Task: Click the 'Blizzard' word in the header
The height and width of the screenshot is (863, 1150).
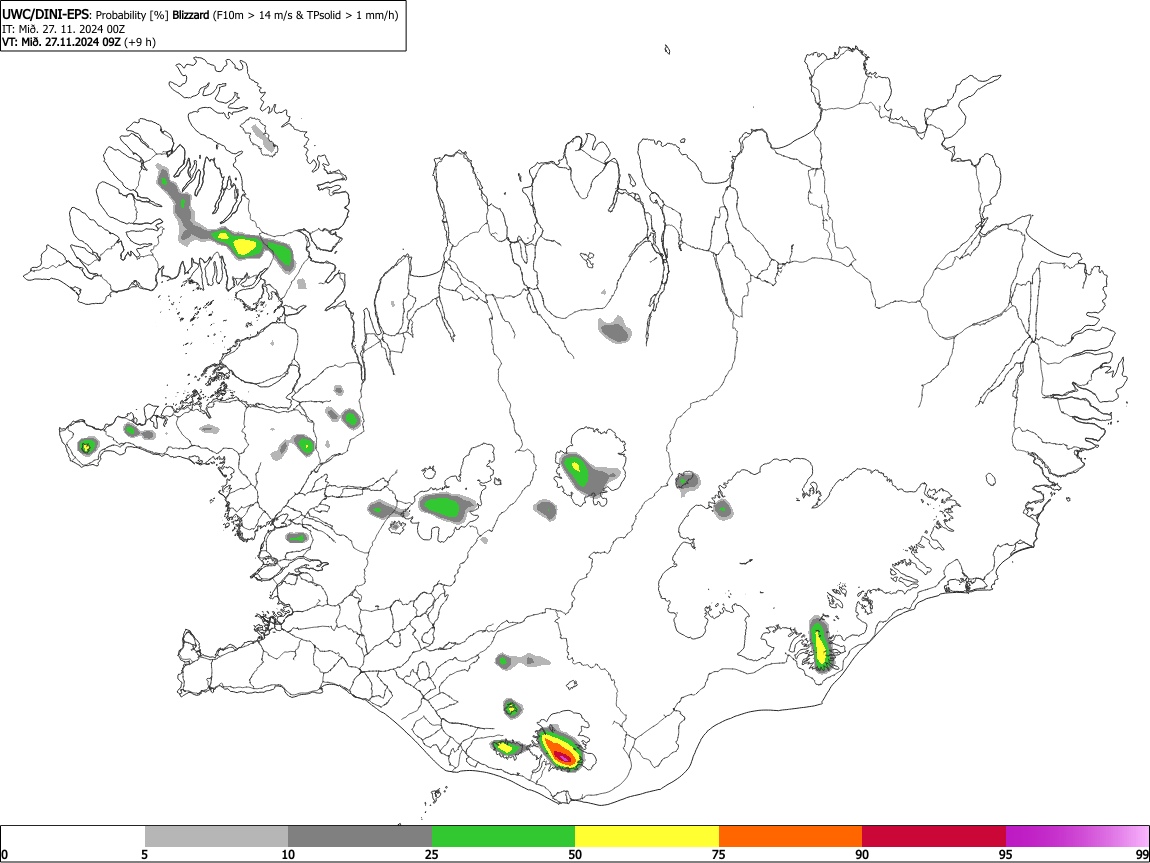Action: coord(191,15)
